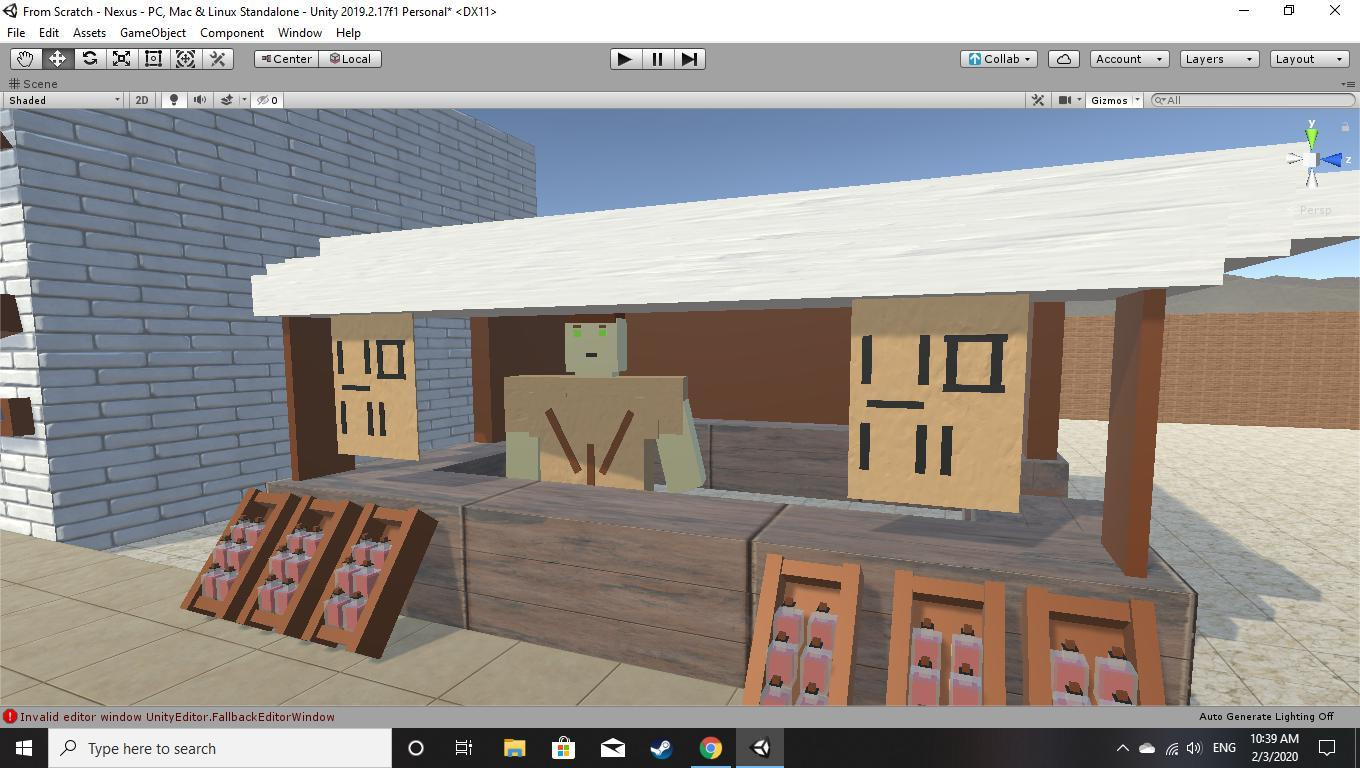Open the Gizmos dropdown arrow
This screenshot has width=1360, height=768.
click(1137, 100)
